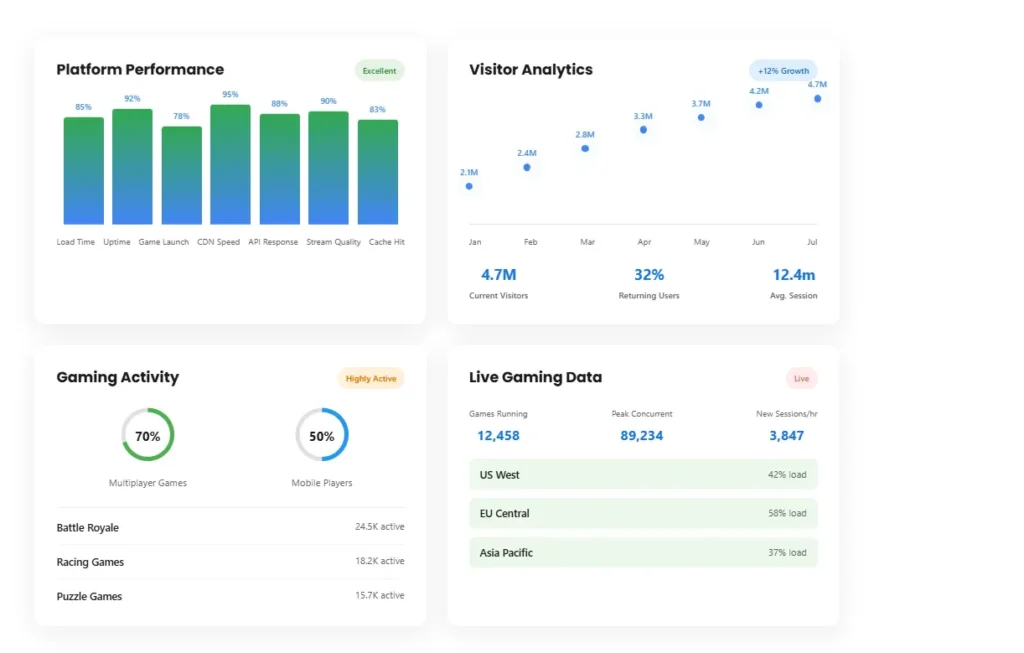Click the 70% Multiplayer Games ring

tap(148, 435)
